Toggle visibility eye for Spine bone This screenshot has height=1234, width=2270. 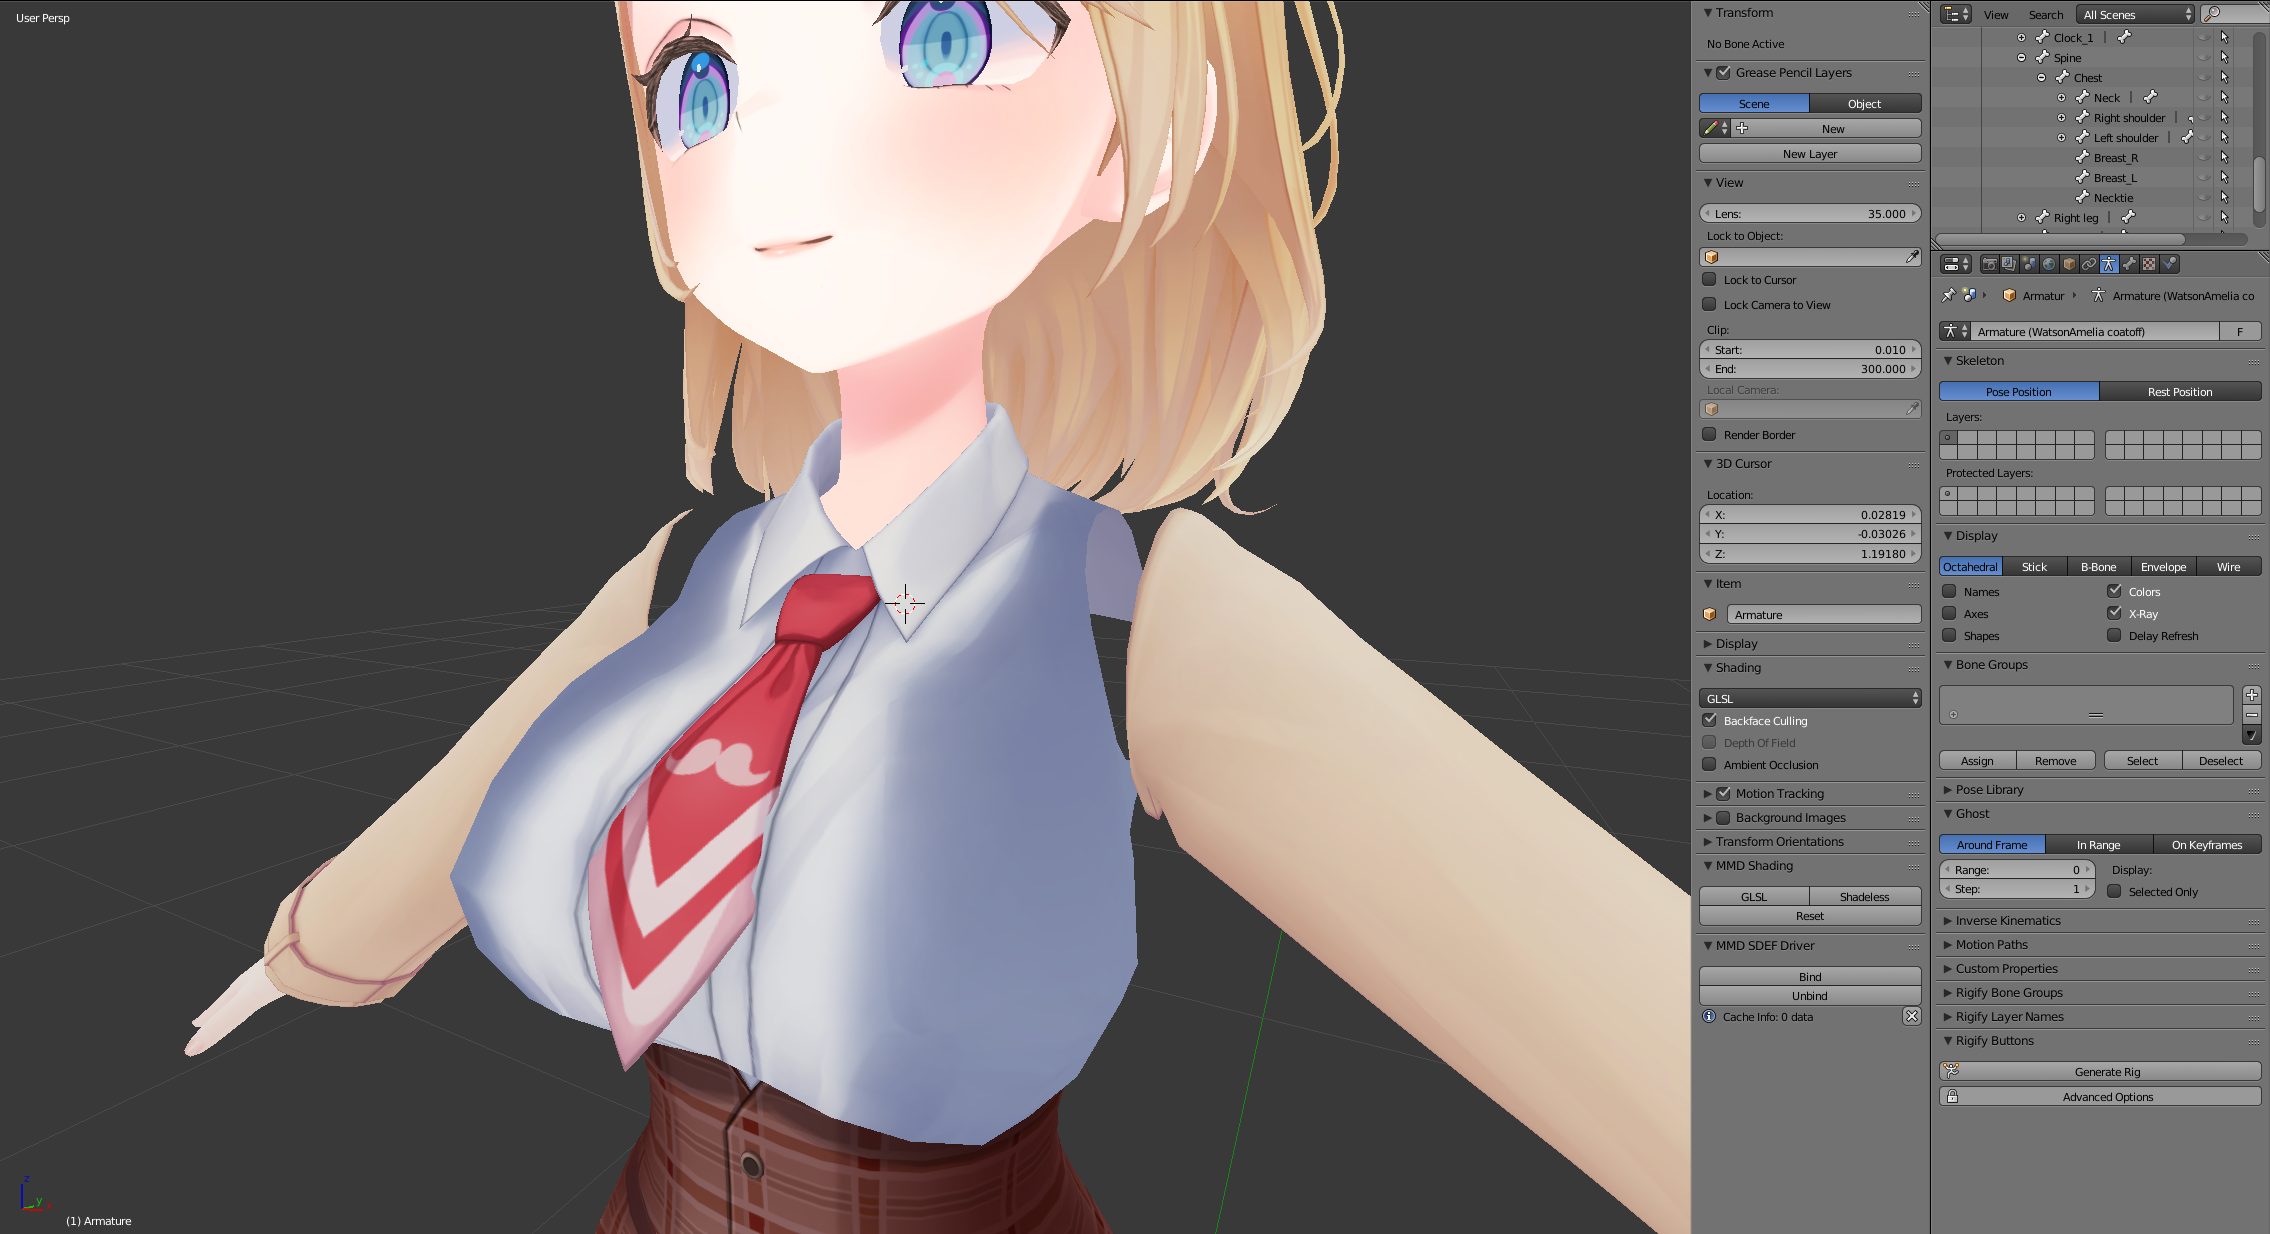(2204, 57)
